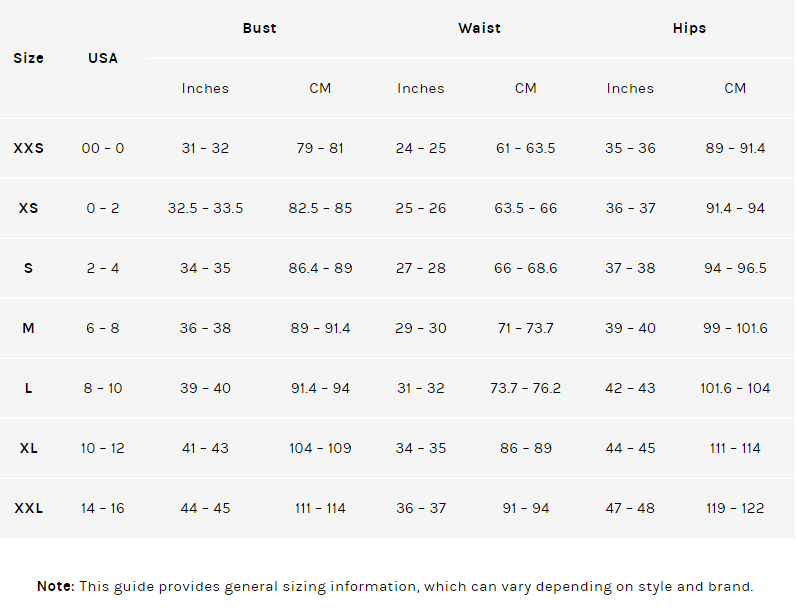Click the L size row label

(x=28, y=388)
